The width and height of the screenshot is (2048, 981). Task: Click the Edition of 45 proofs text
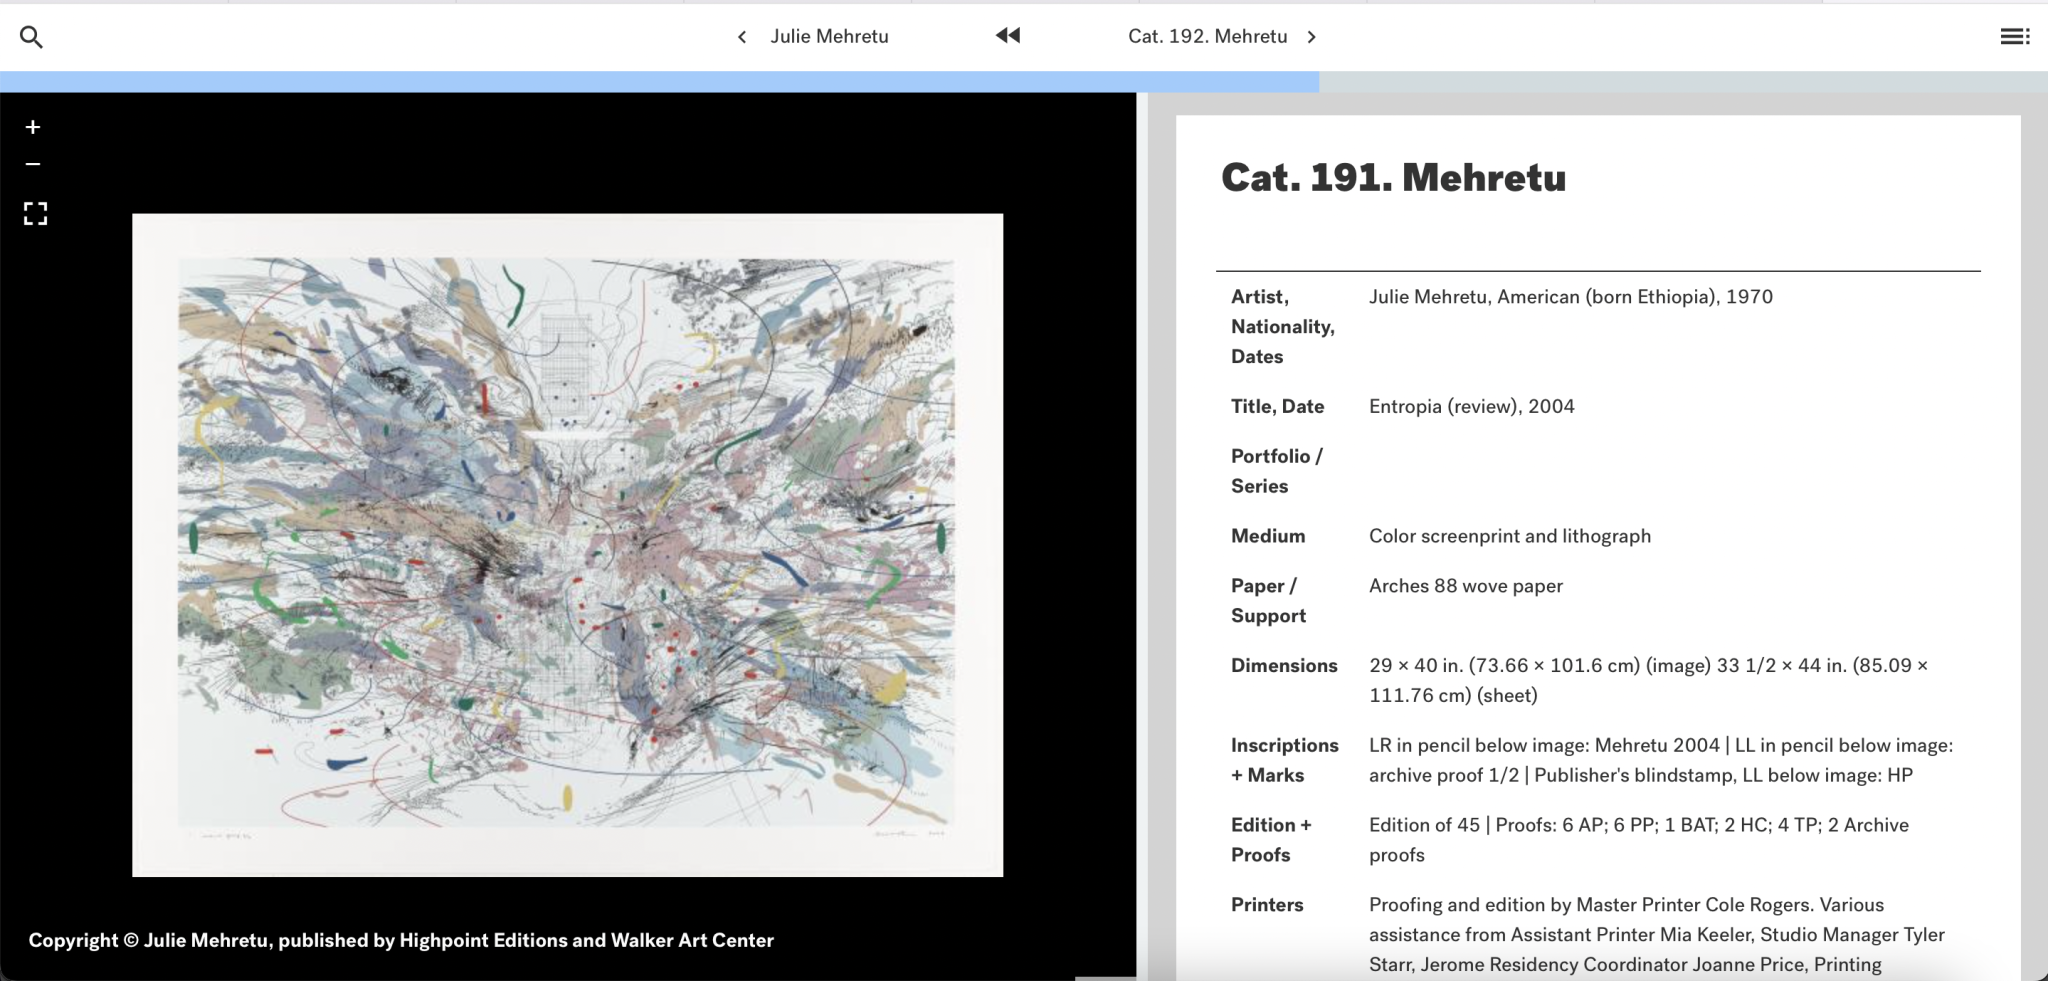[x=1638, y=839]
